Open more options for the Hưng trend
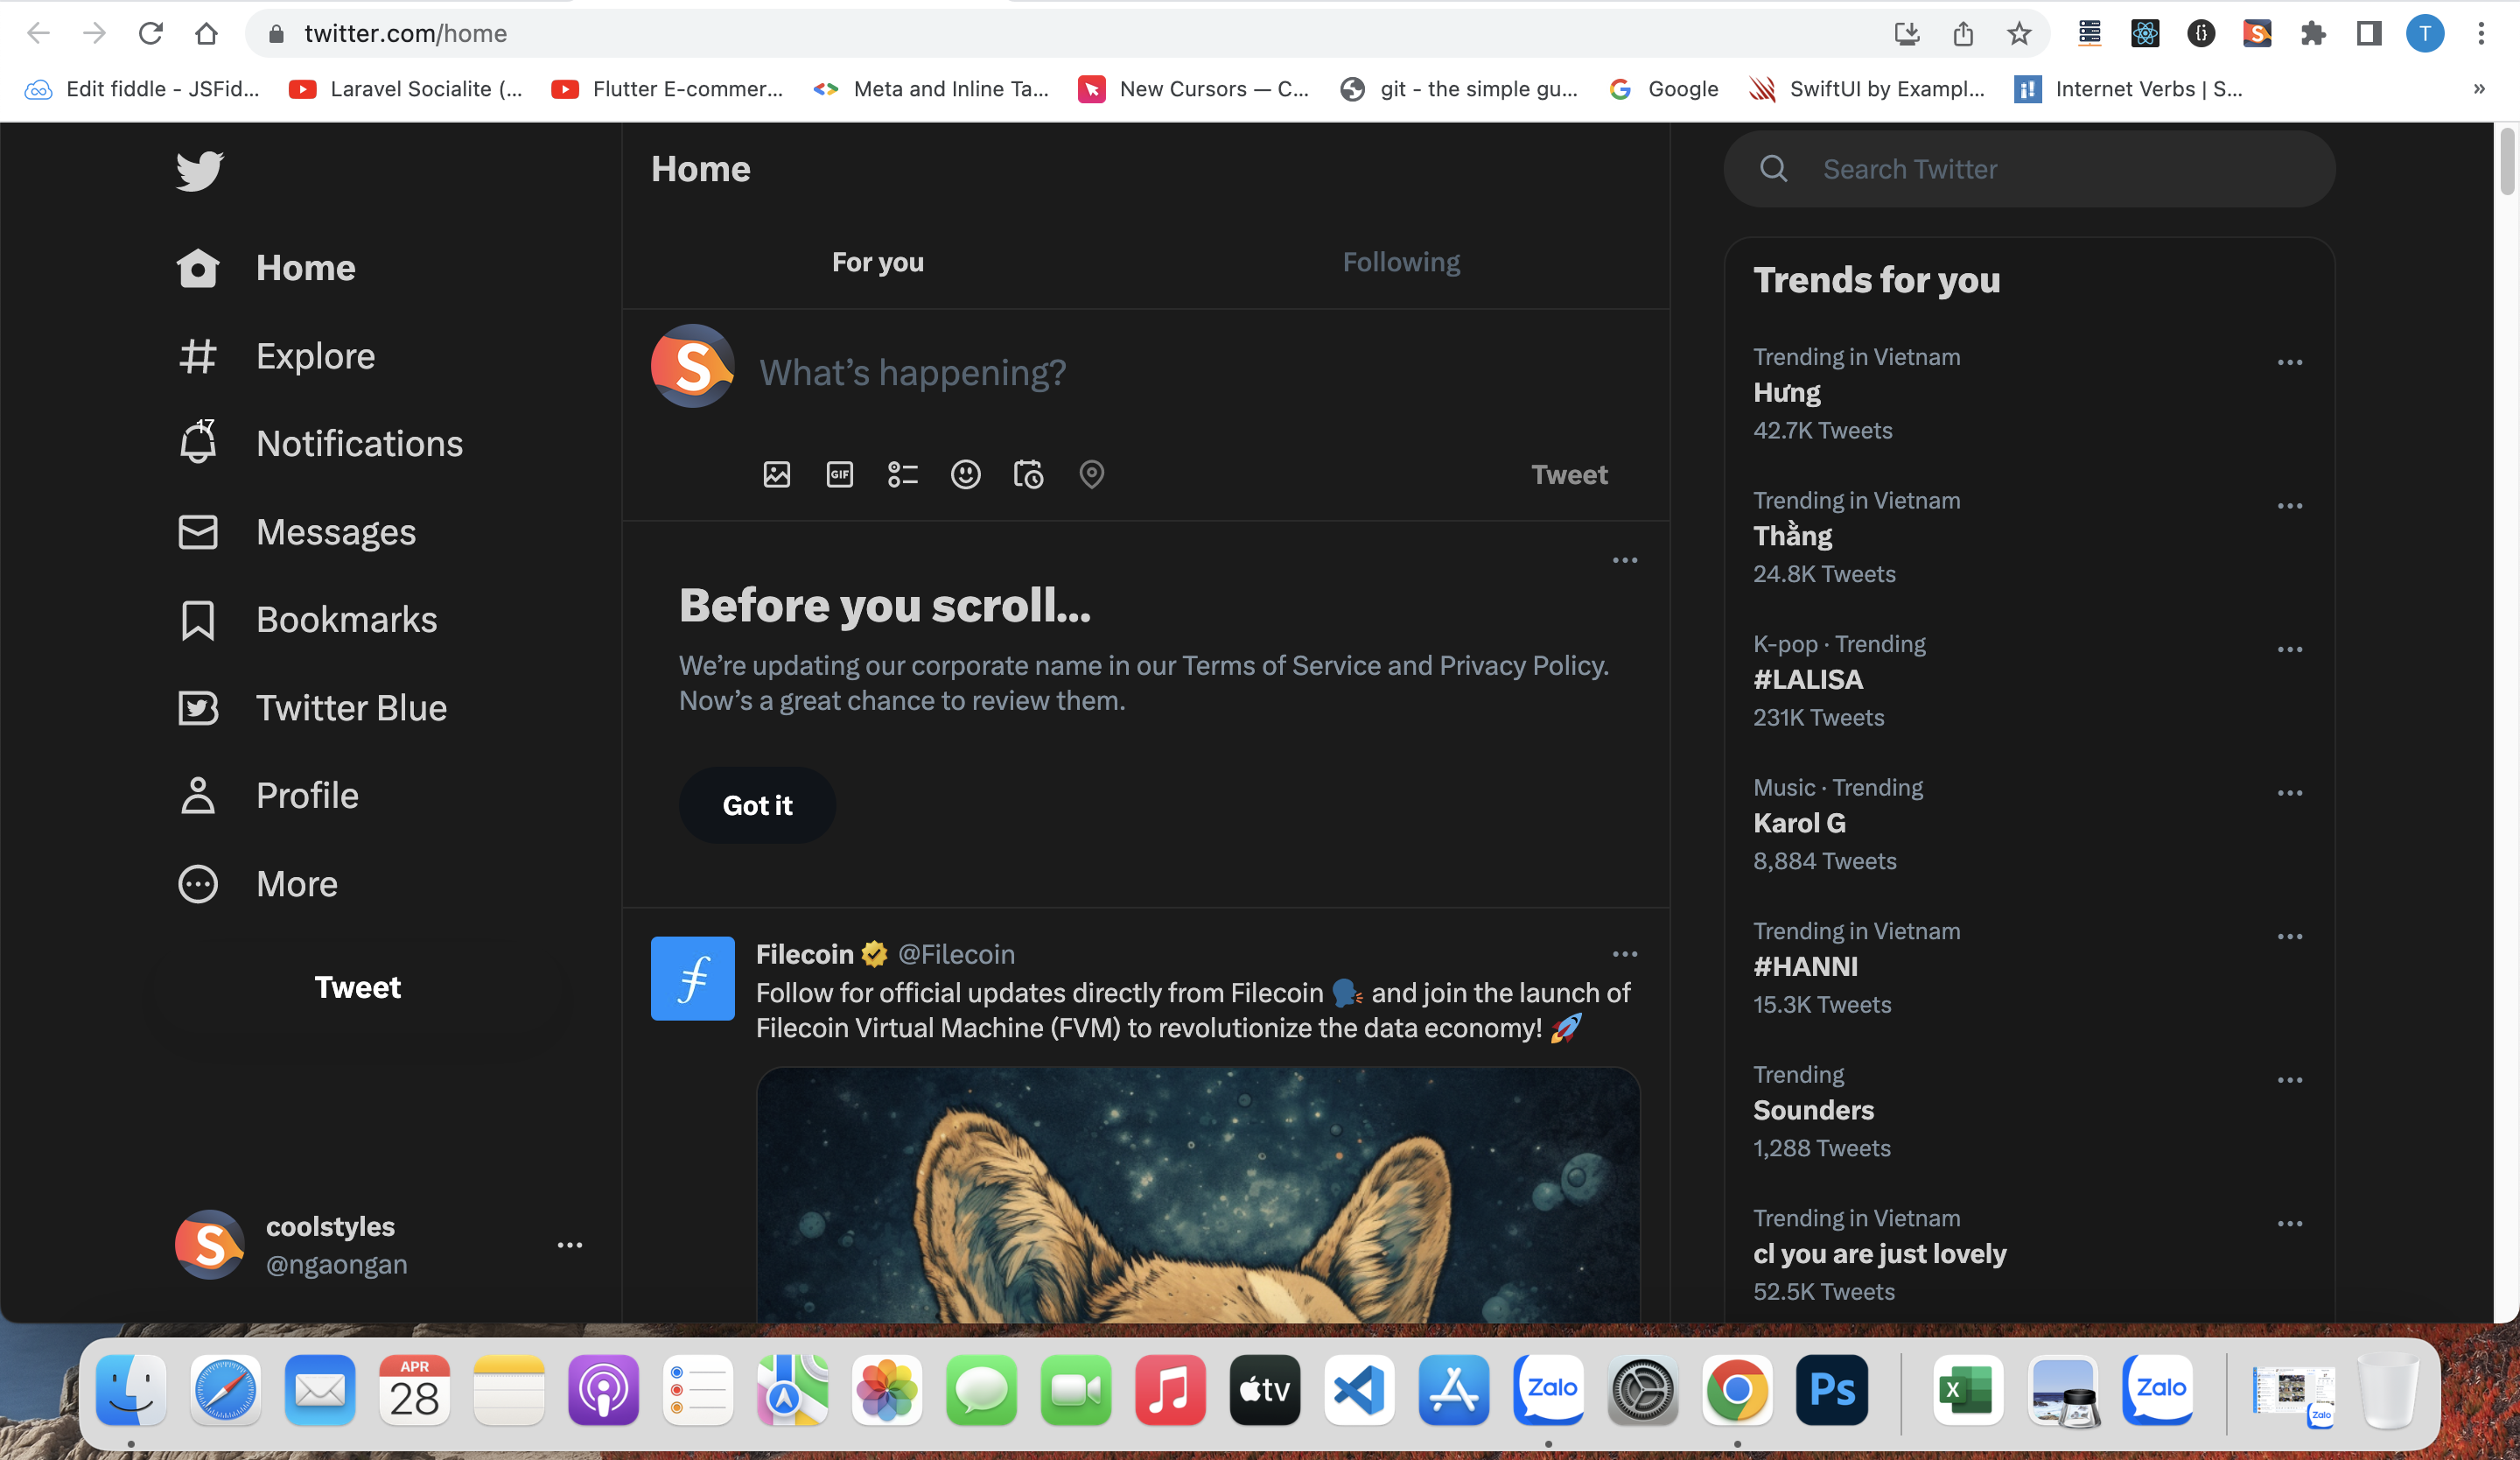Screen dimensions: 2520x1460 (2291, 362)
